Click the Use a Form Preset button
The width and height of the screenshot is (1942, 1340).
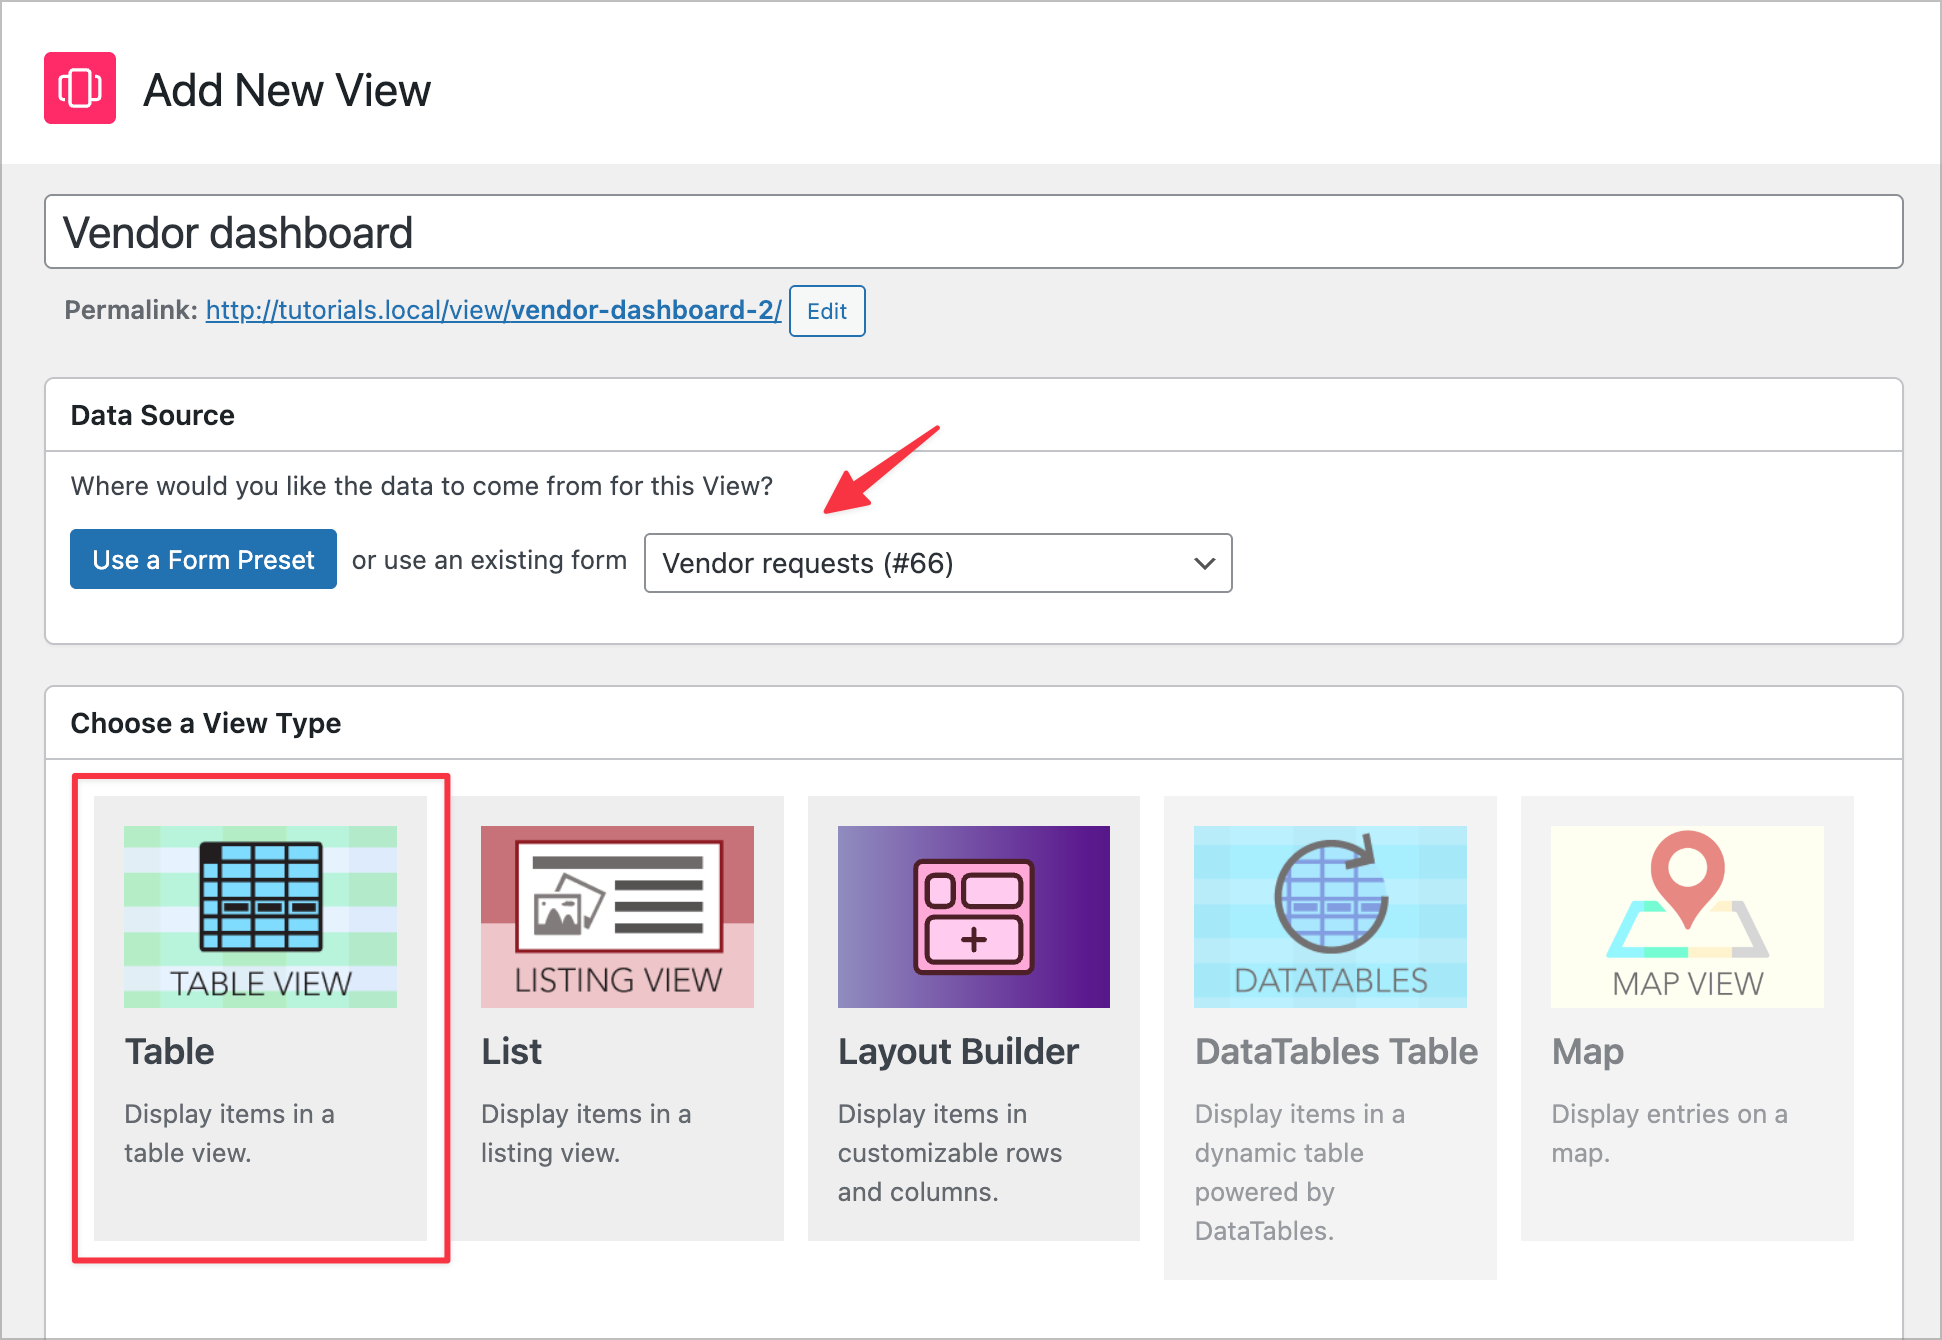point(203,559)
